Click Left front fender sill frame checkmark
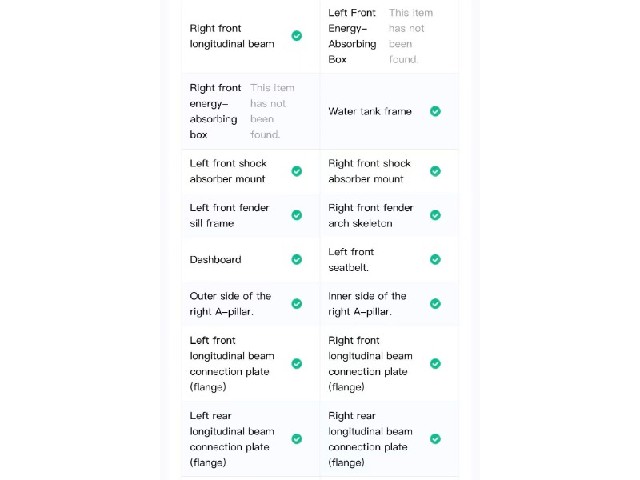 click(297, 215)
